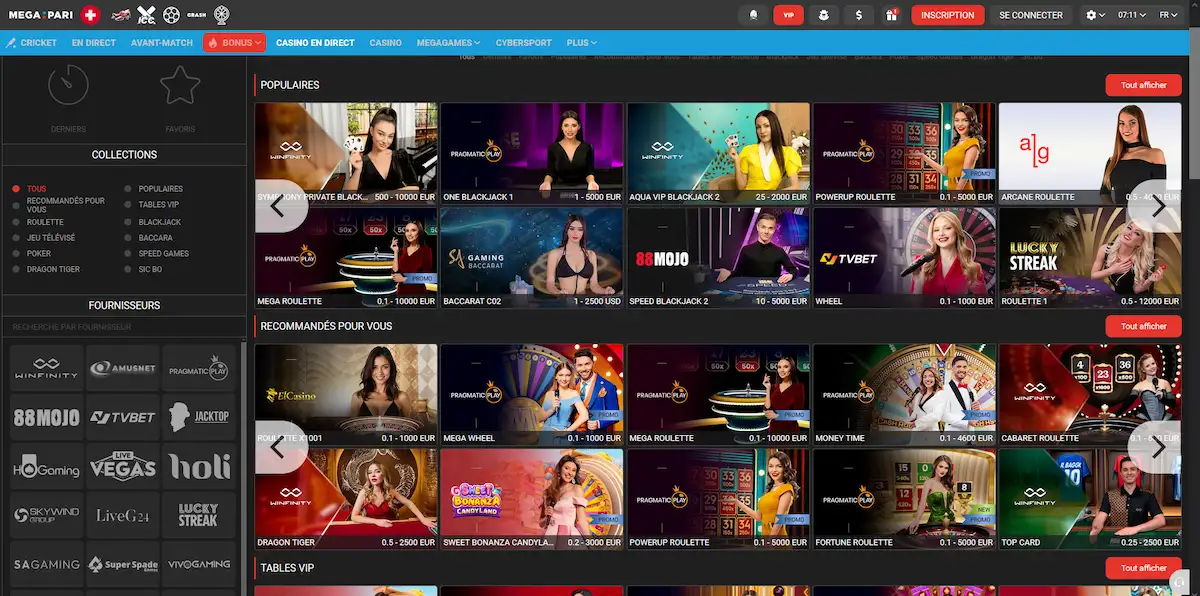1200x596 pixels.
Task: Open Casino en direct tab
Action: point(315,43)
